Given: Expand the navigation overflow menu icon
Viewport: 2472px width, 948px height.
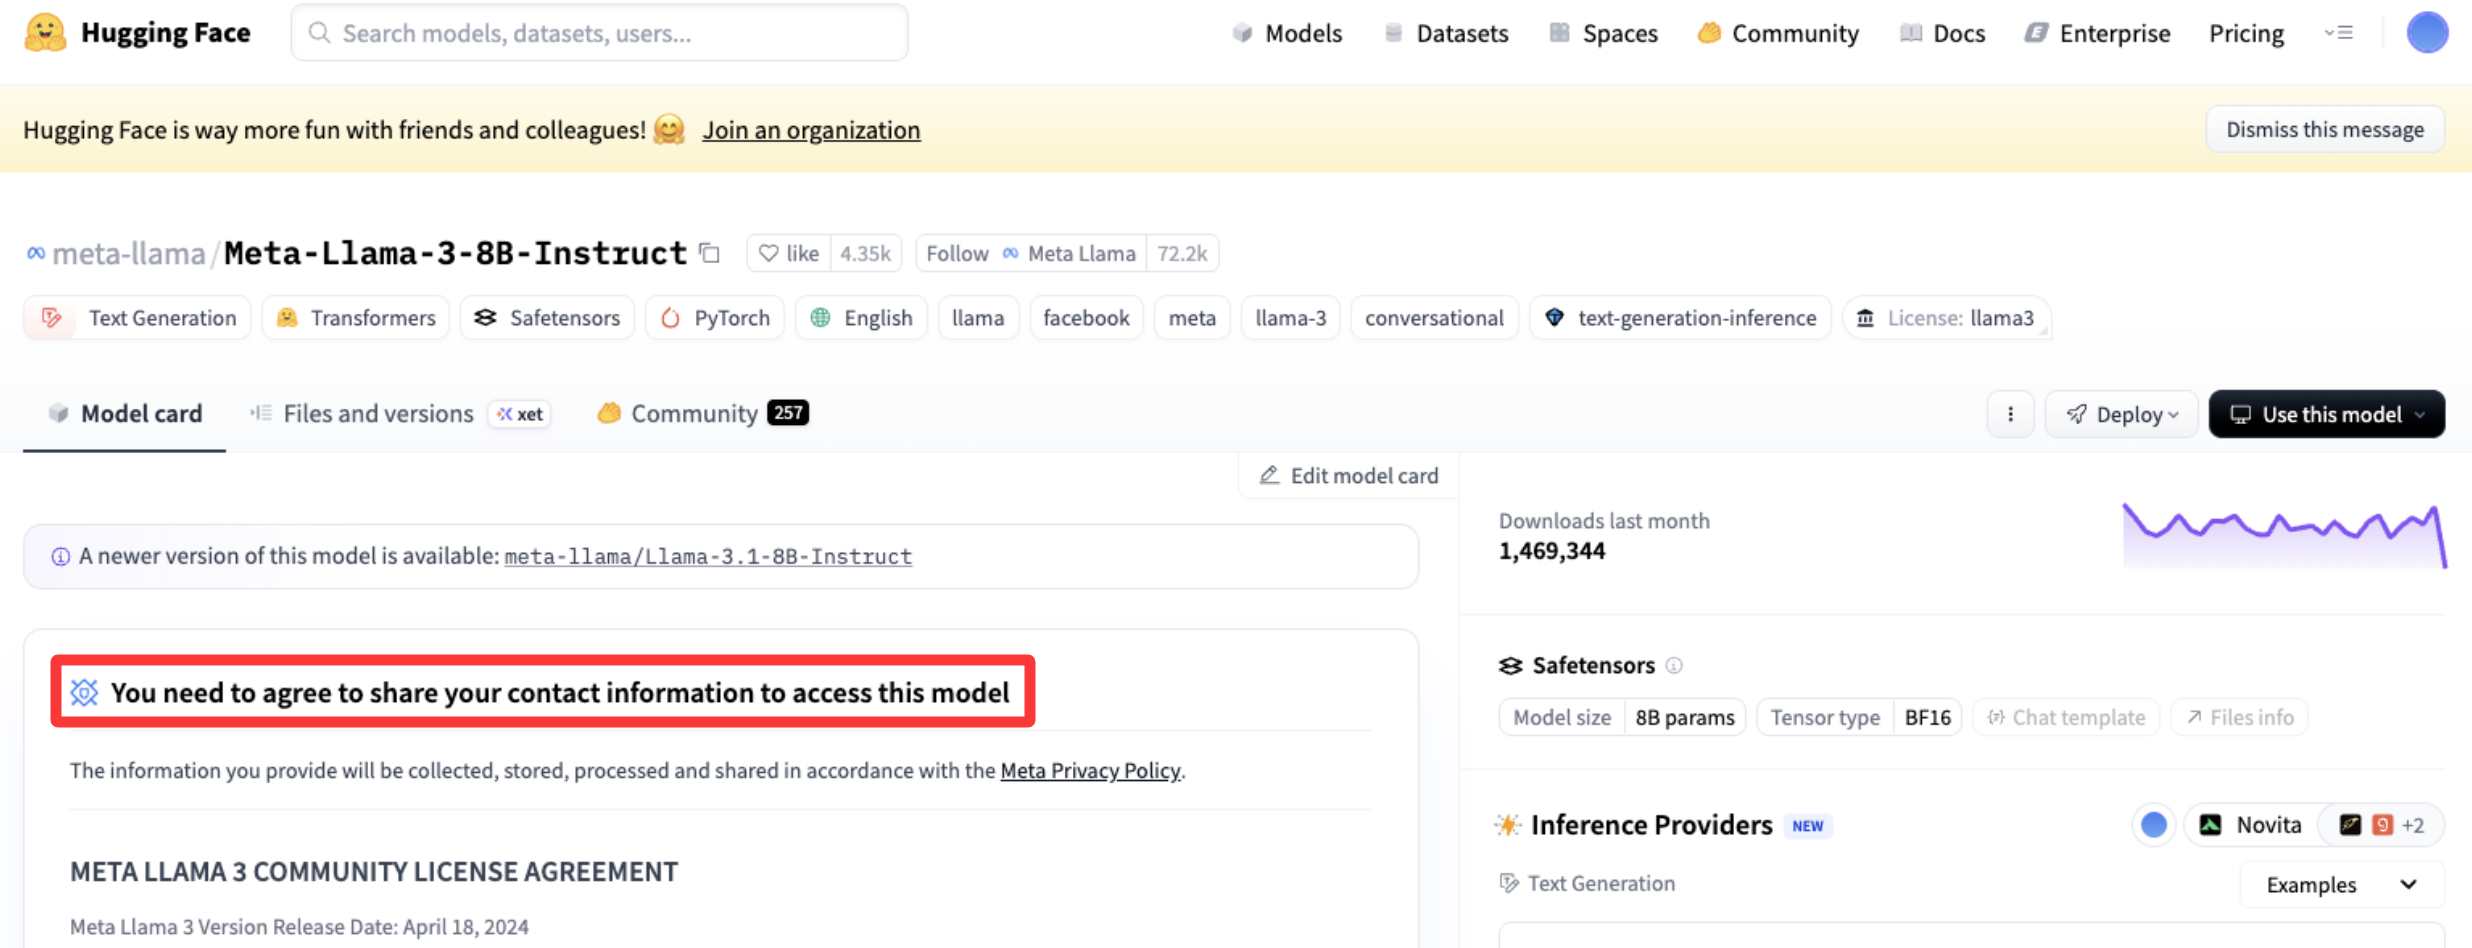Looking at the screenshot, I should 2338,33.
